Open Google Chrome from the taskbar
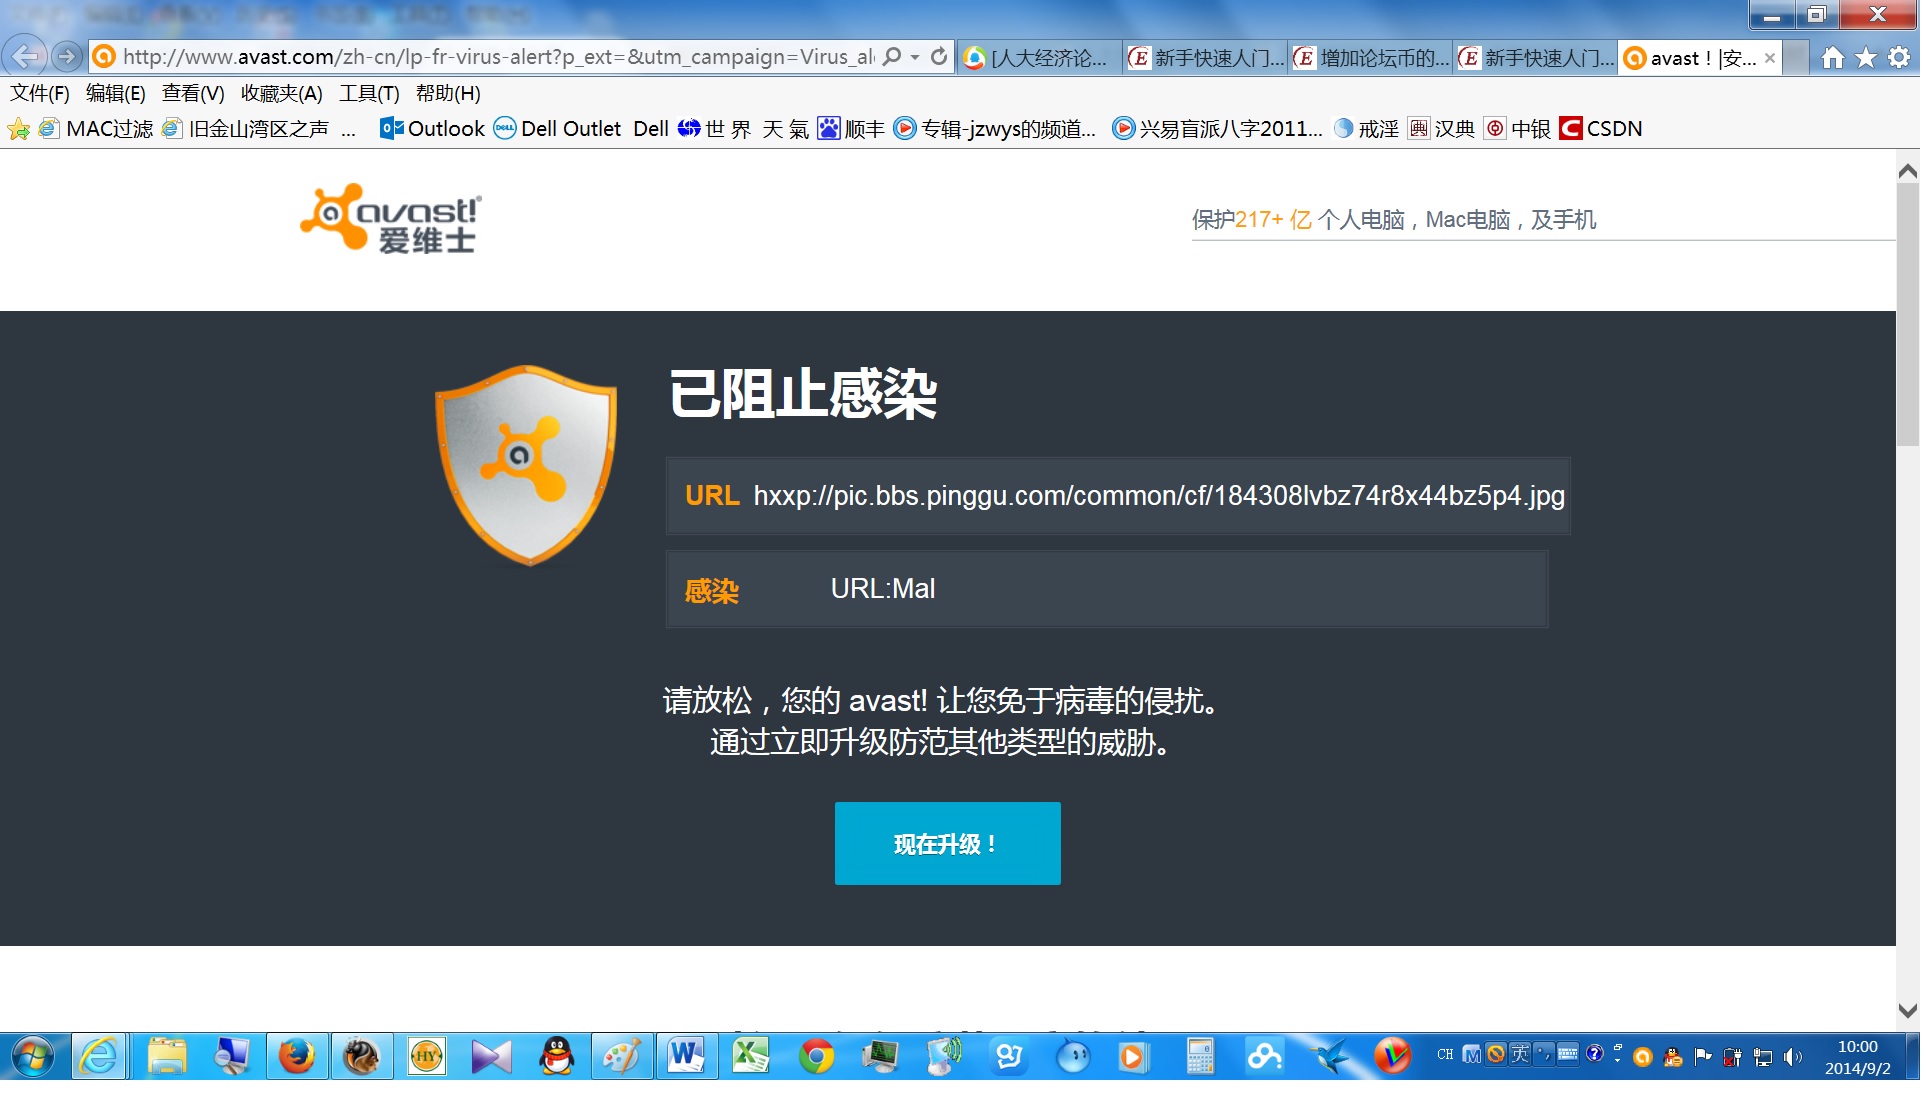1926x1100 pixels. 816,1056
